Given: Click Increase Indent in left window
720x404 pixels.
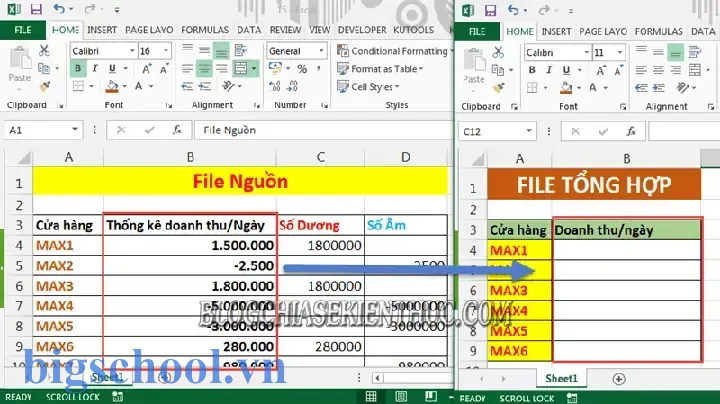Looking at the screenshot, I should 204,86.
